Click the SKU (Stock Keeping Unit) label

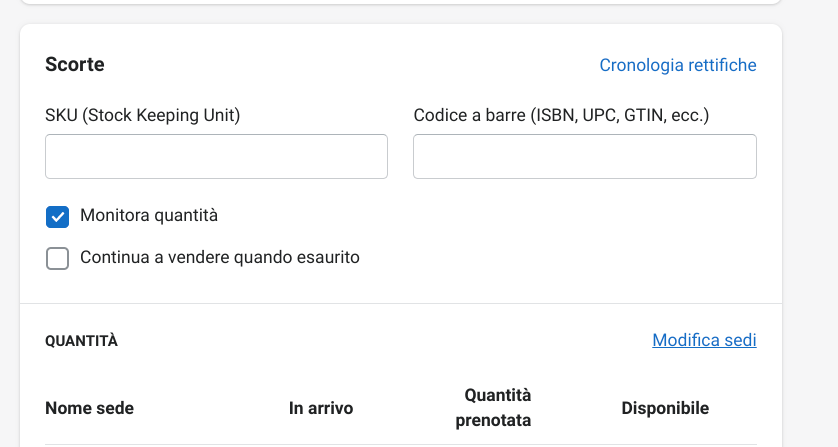pyautogui.click(x=143, y=115)
